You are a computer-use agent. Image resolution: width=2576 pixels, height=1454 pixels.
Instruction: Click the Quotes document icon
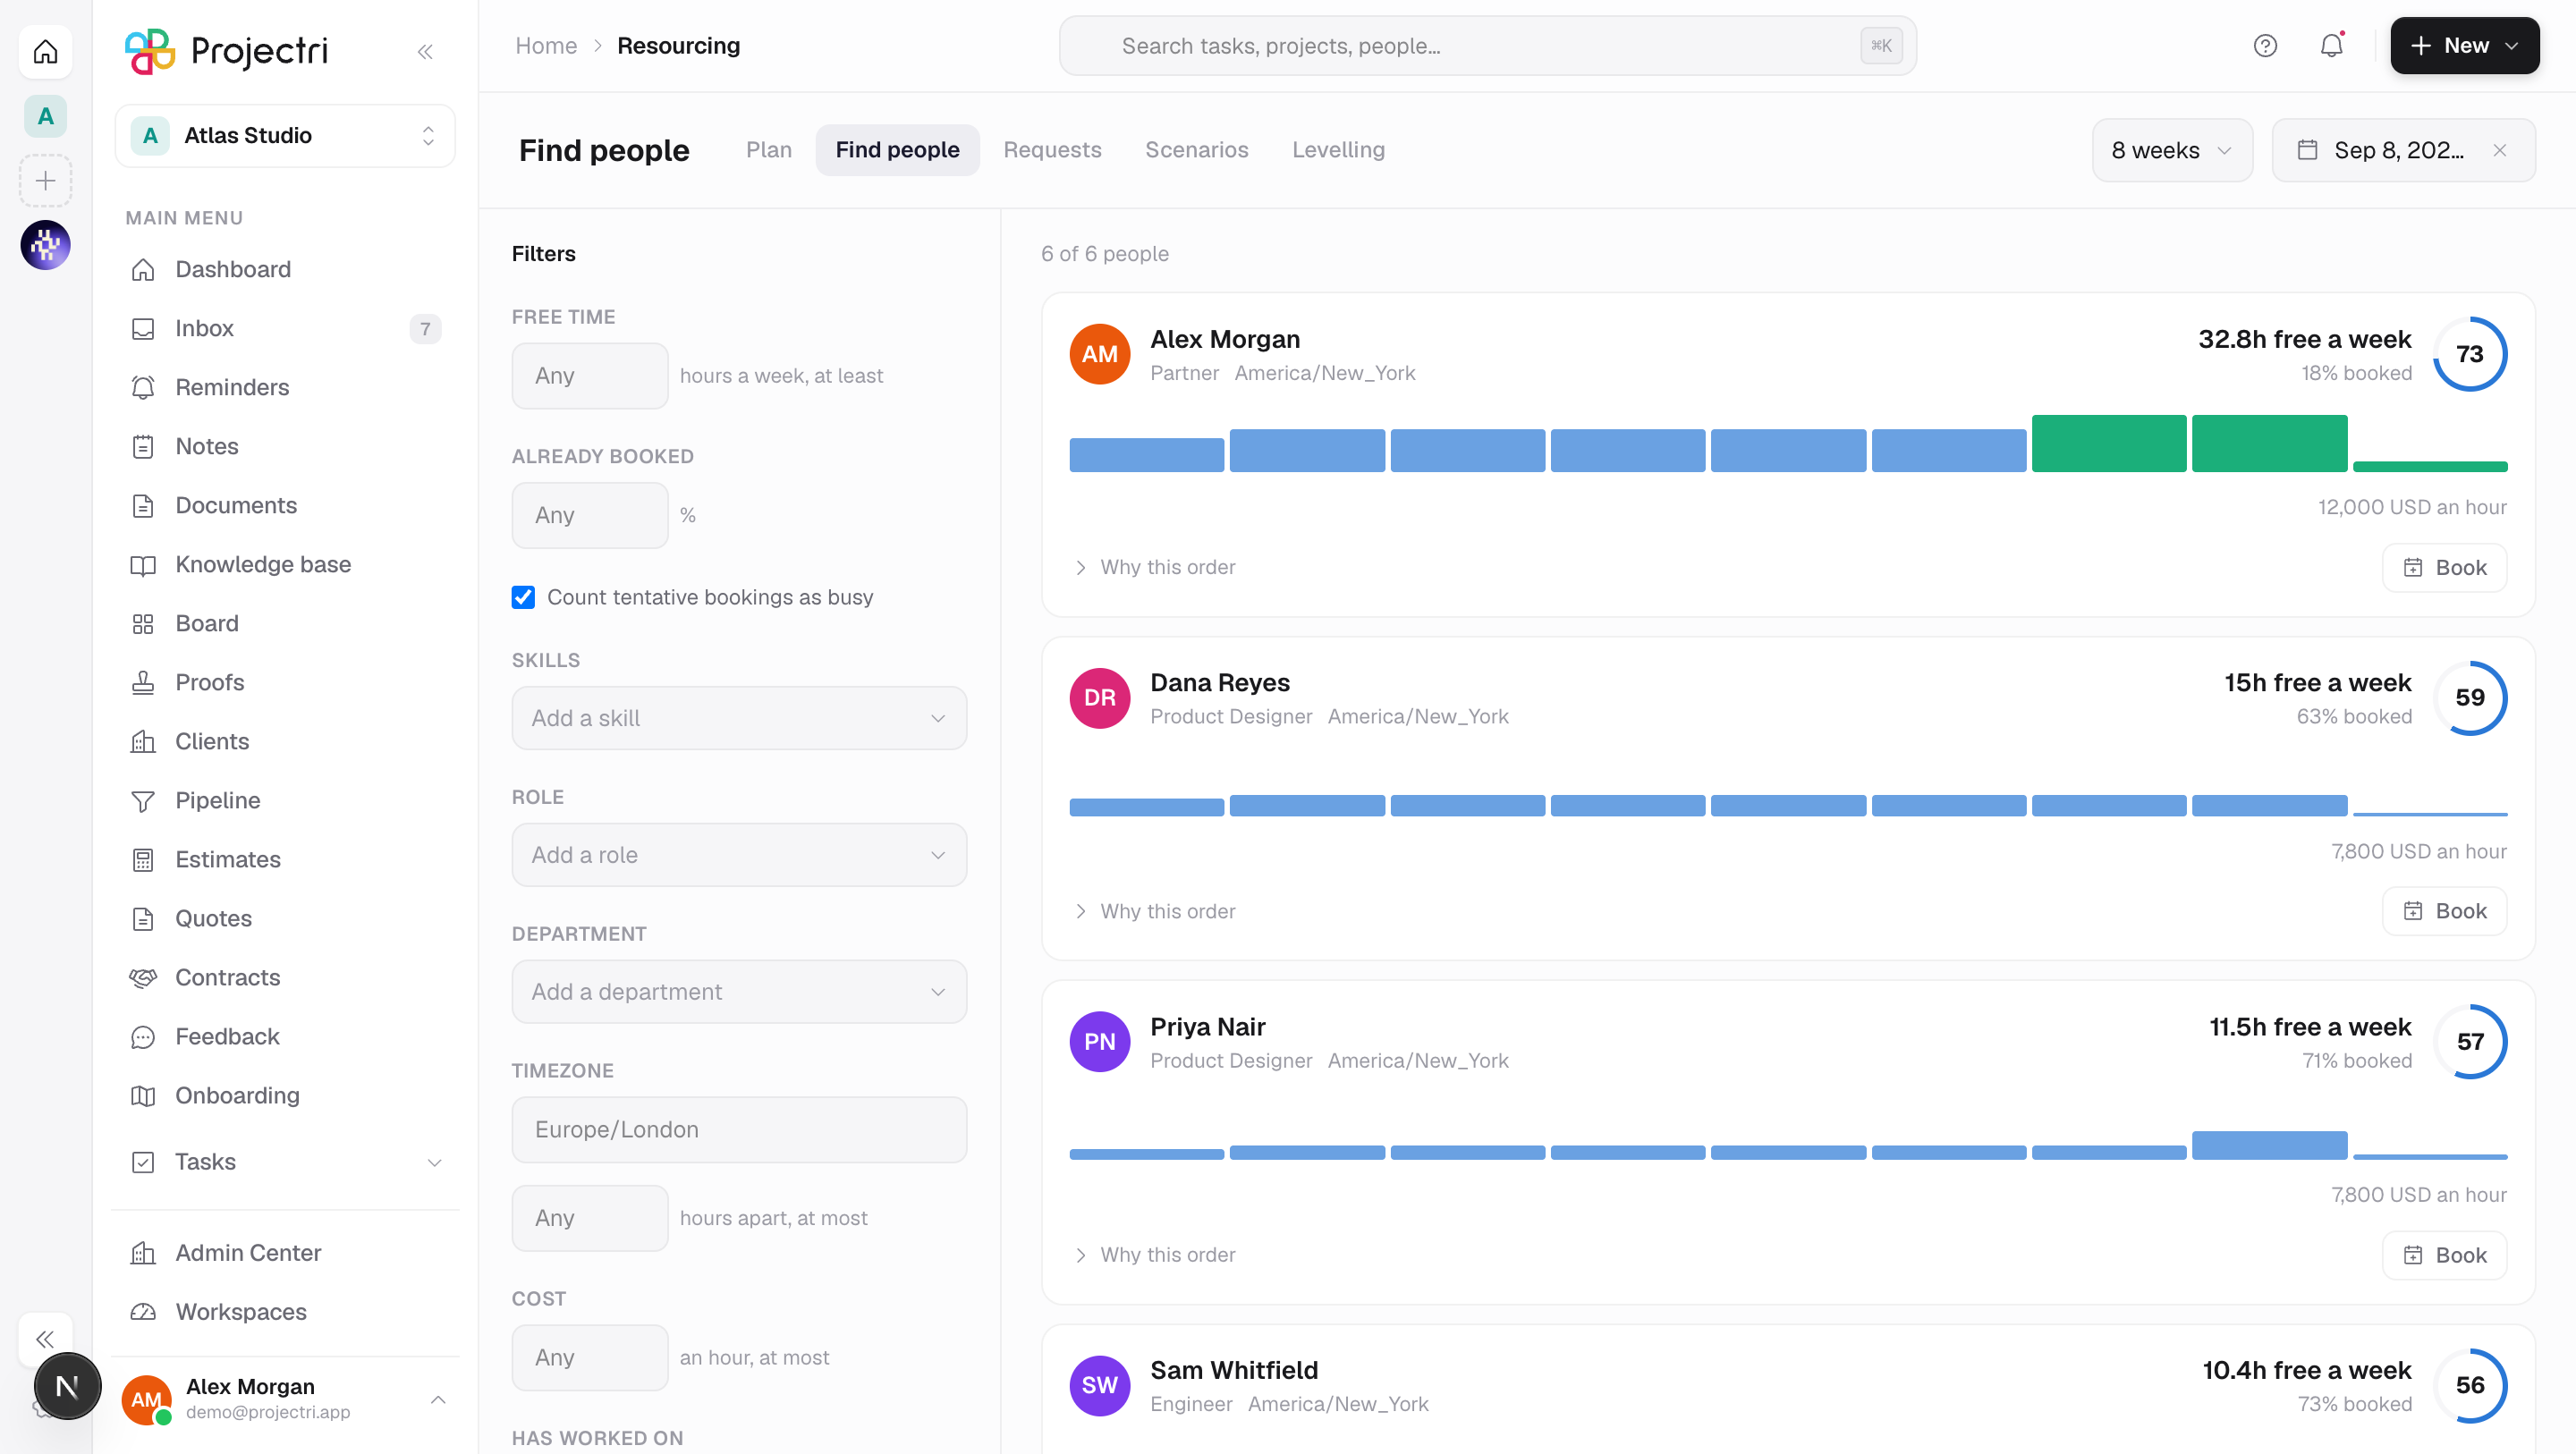point(143,919)
